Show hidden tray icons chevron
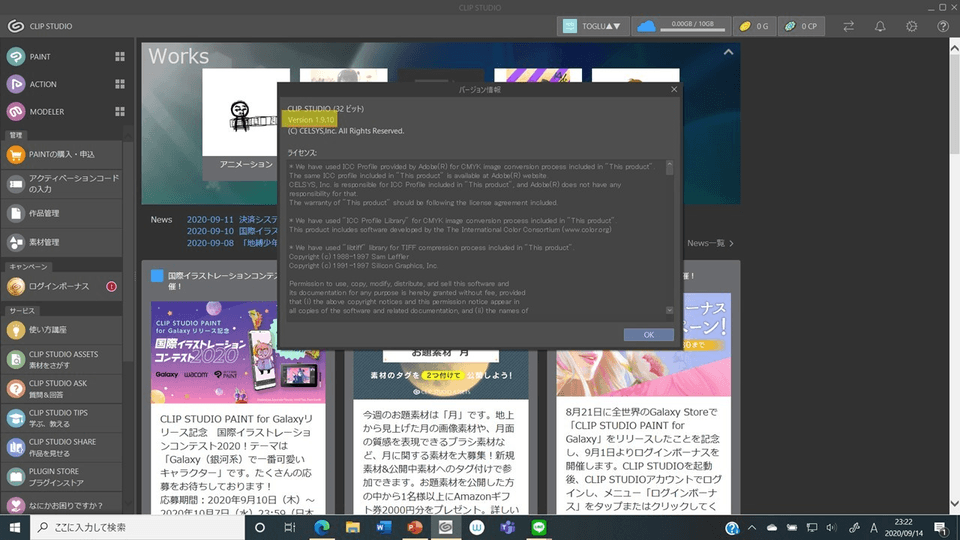 click(x=752, y=527)
